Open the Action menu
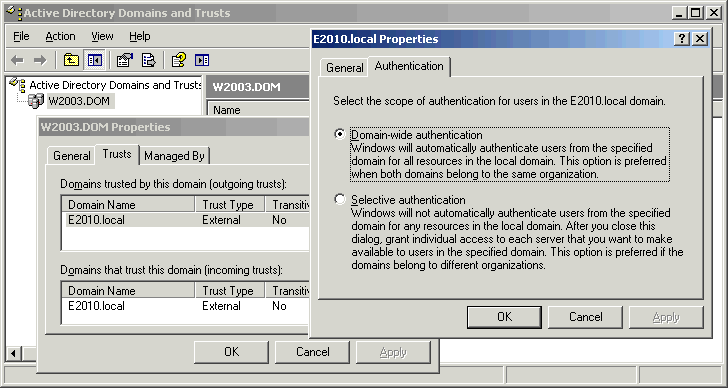 (60, 36)
